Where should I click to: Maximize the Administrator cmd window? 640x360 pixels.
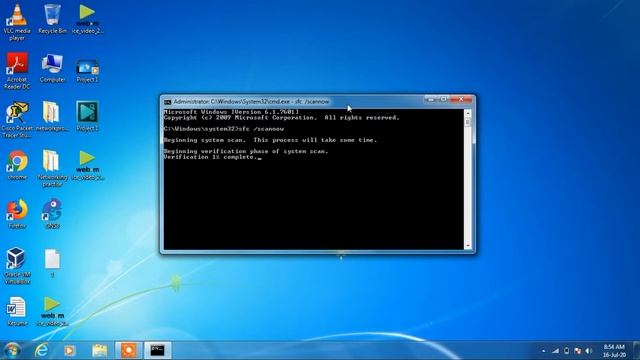click(x=444, y=99)
